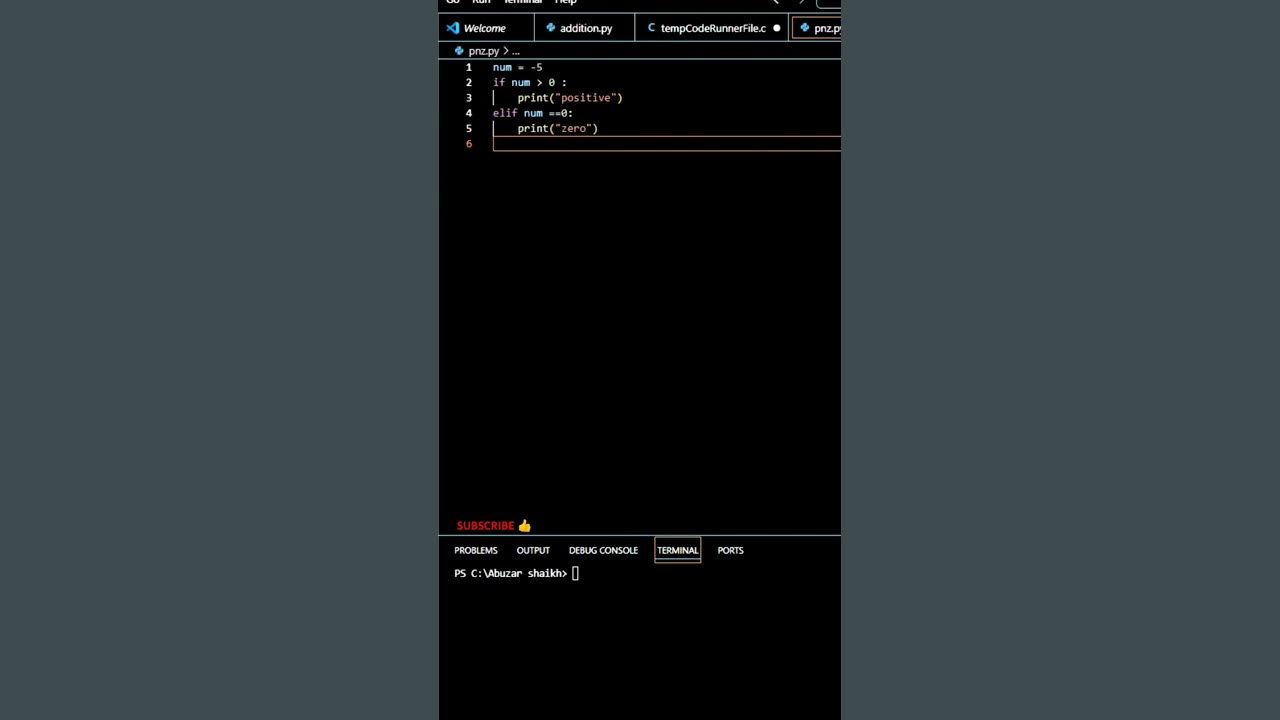Click line number 1 in the gutter

468,67
